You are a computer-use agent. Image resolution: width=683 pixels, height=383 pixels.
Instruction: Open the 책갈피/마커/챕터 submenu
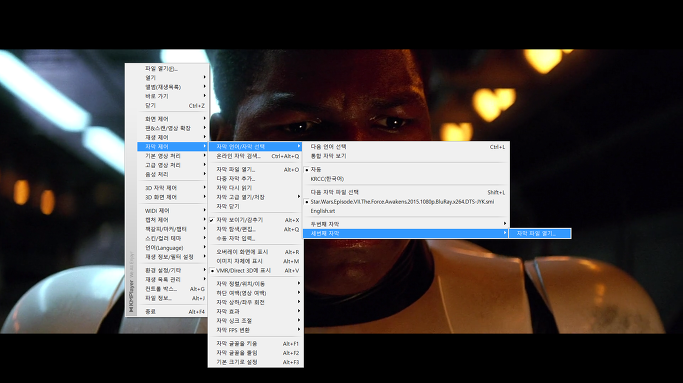[172, 229]
